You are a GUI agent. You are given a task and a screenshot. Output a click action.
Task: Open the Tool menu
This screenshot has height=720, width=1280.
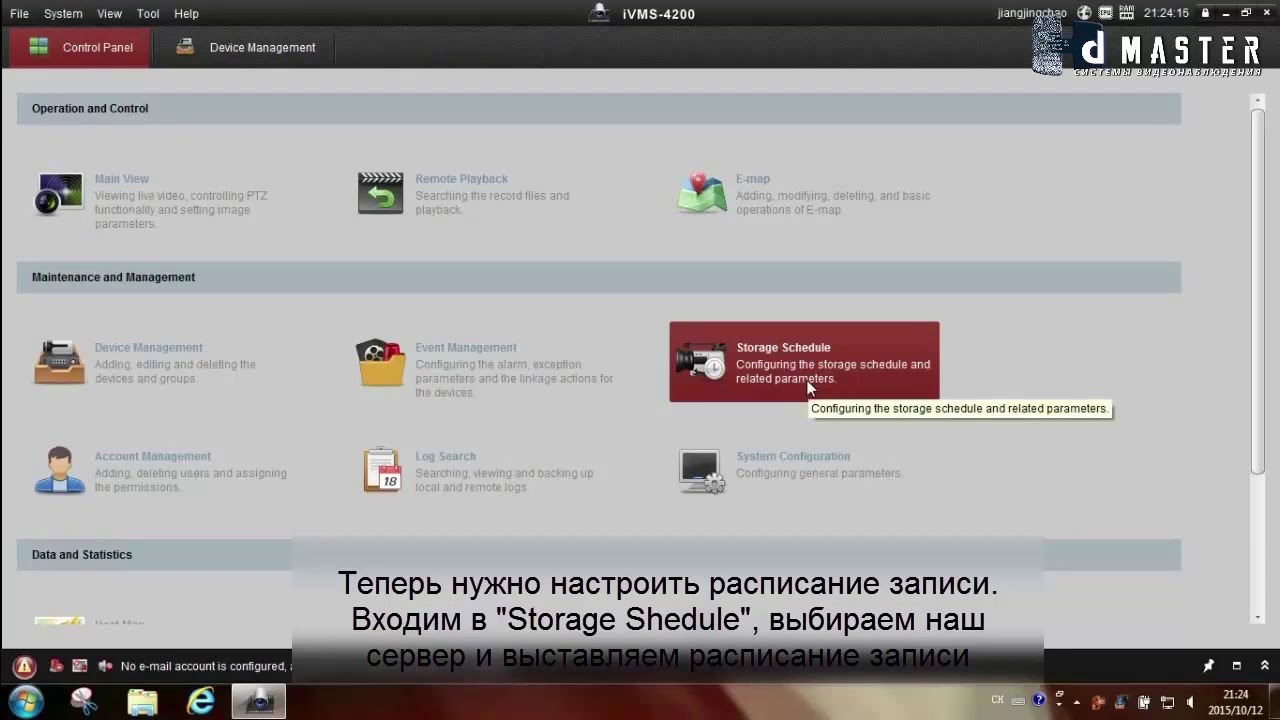point(148,14)
